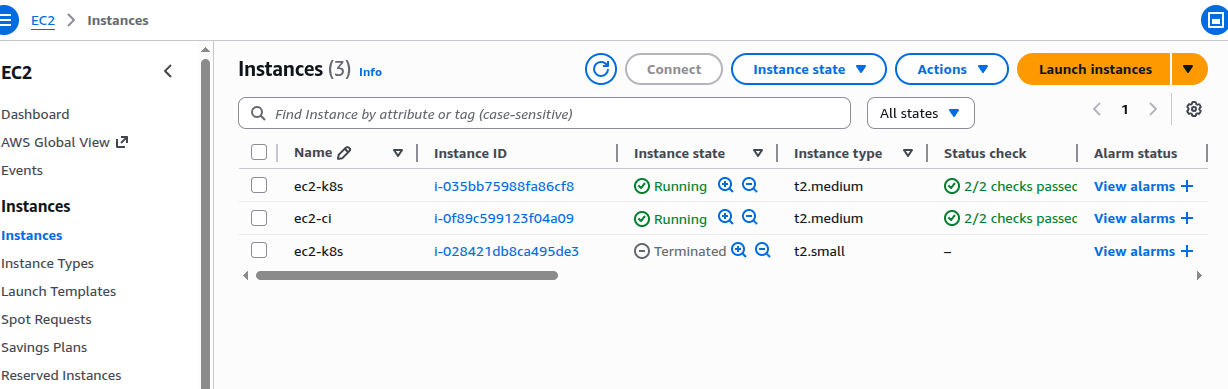
Task: Click the Instance ID column header
Action: pyautogui.click(x=470, y=153)
